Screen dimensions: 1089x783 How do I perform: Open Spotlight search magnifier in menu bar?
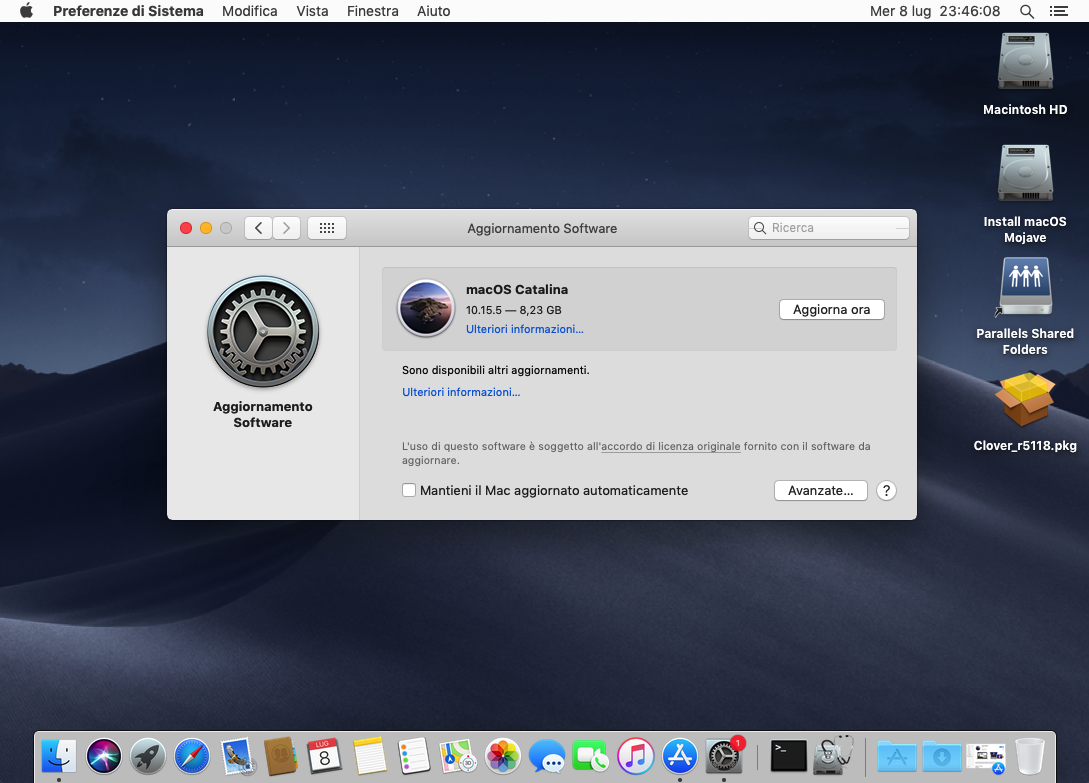tap(1026, 11)
